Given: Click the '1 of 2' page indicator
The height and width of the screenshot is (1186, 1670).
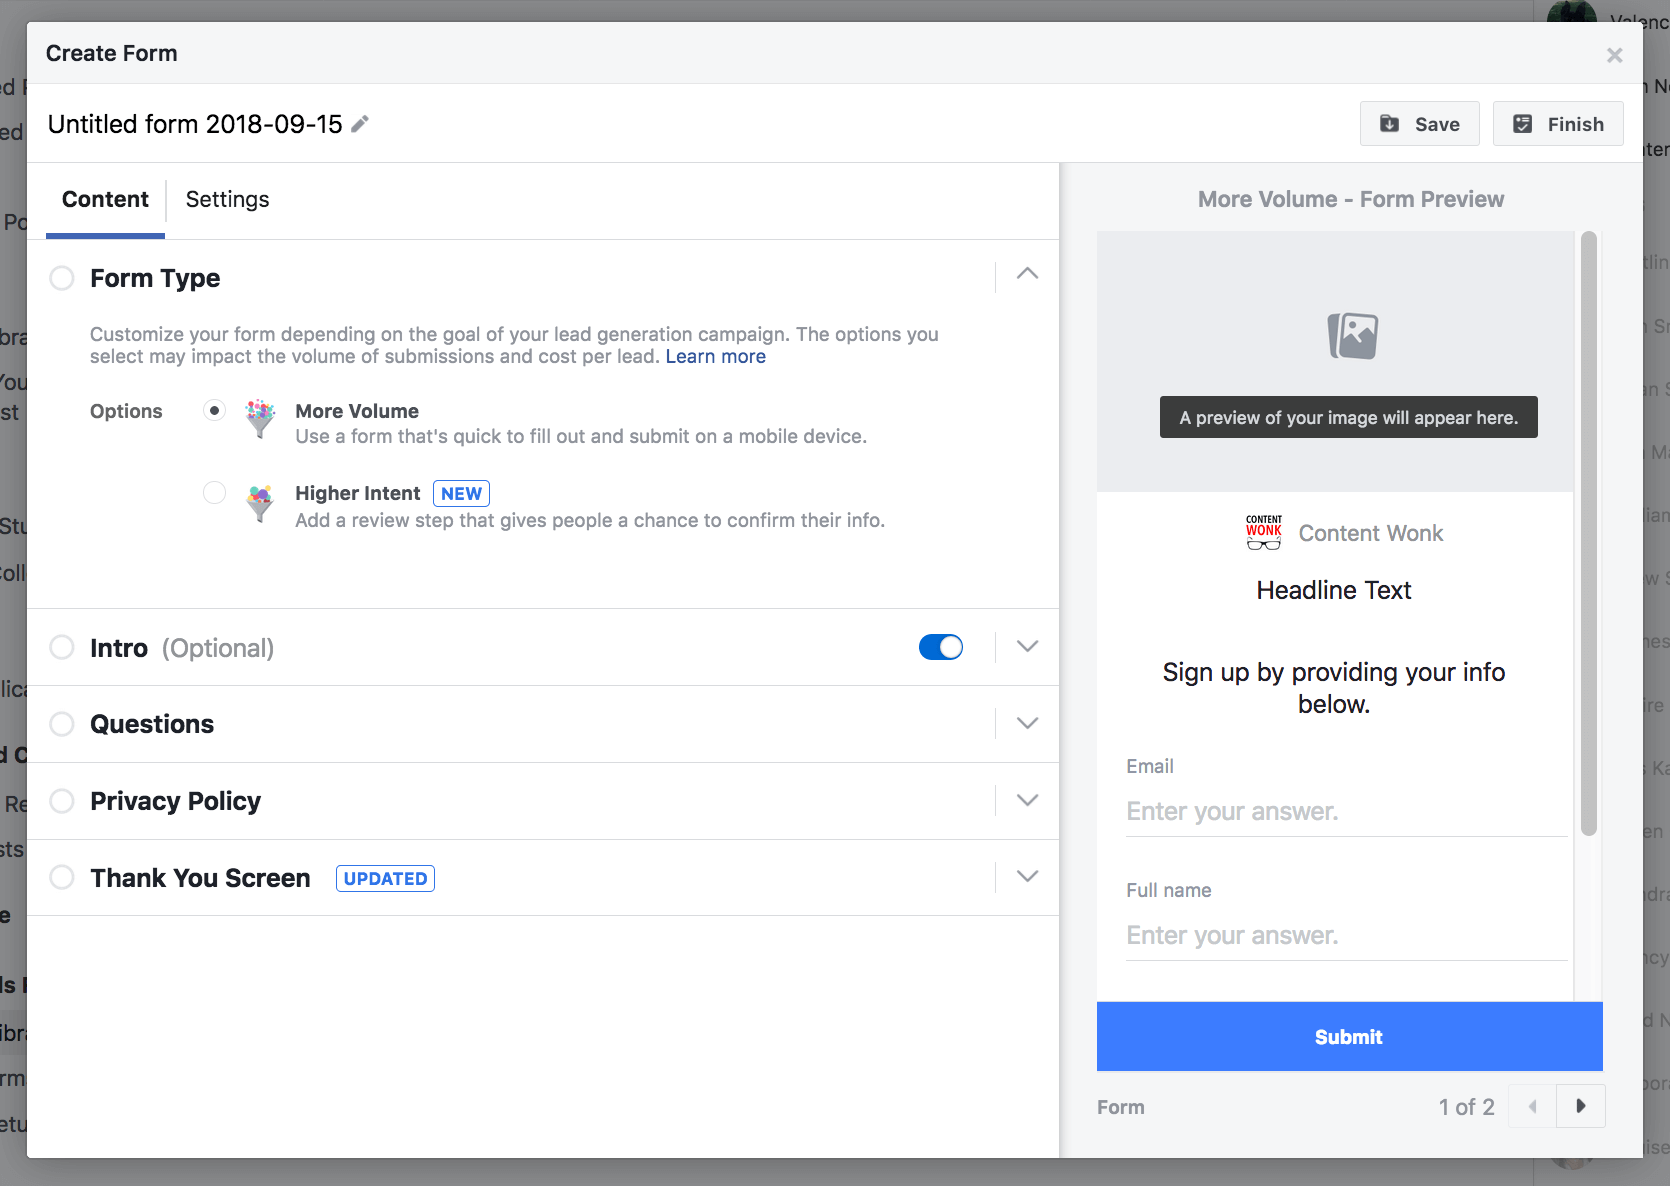Looking at the screenshot, I should click(x=1466, y=1107).
